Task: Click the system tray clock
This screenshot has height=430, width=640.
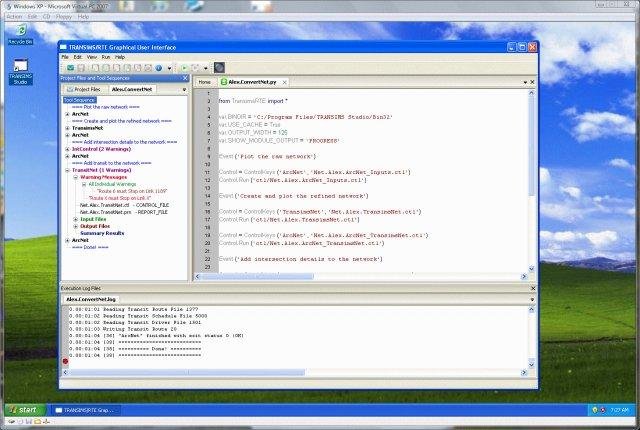Action: 620,410
